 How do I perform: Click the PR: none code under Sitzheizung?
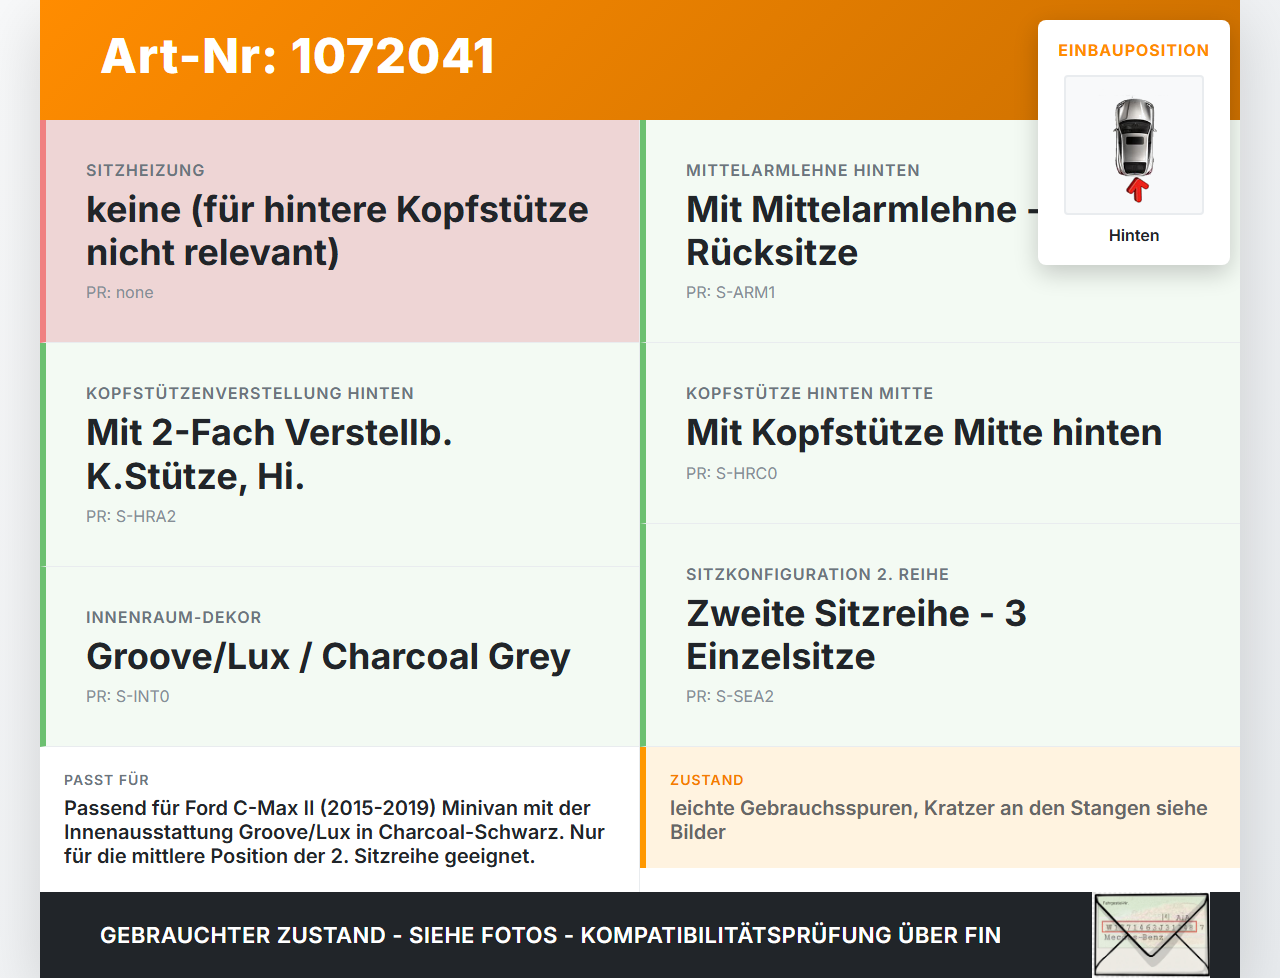[x=120, y=293]
